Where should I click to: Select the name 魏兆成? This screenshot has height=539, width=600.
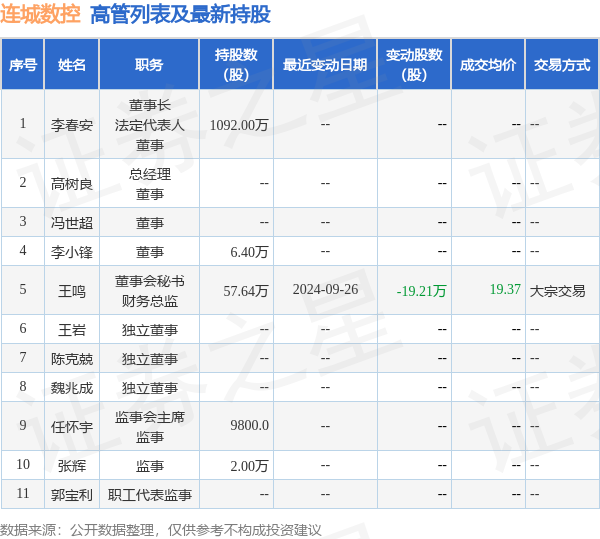pyautogui.click(x=72, y=388)
